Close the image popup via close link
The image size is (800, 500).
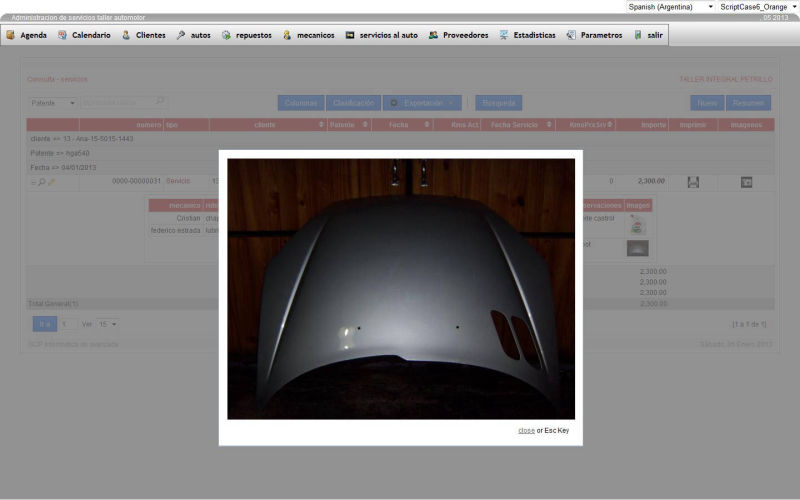pyautogui.click(x=526, y=430)
